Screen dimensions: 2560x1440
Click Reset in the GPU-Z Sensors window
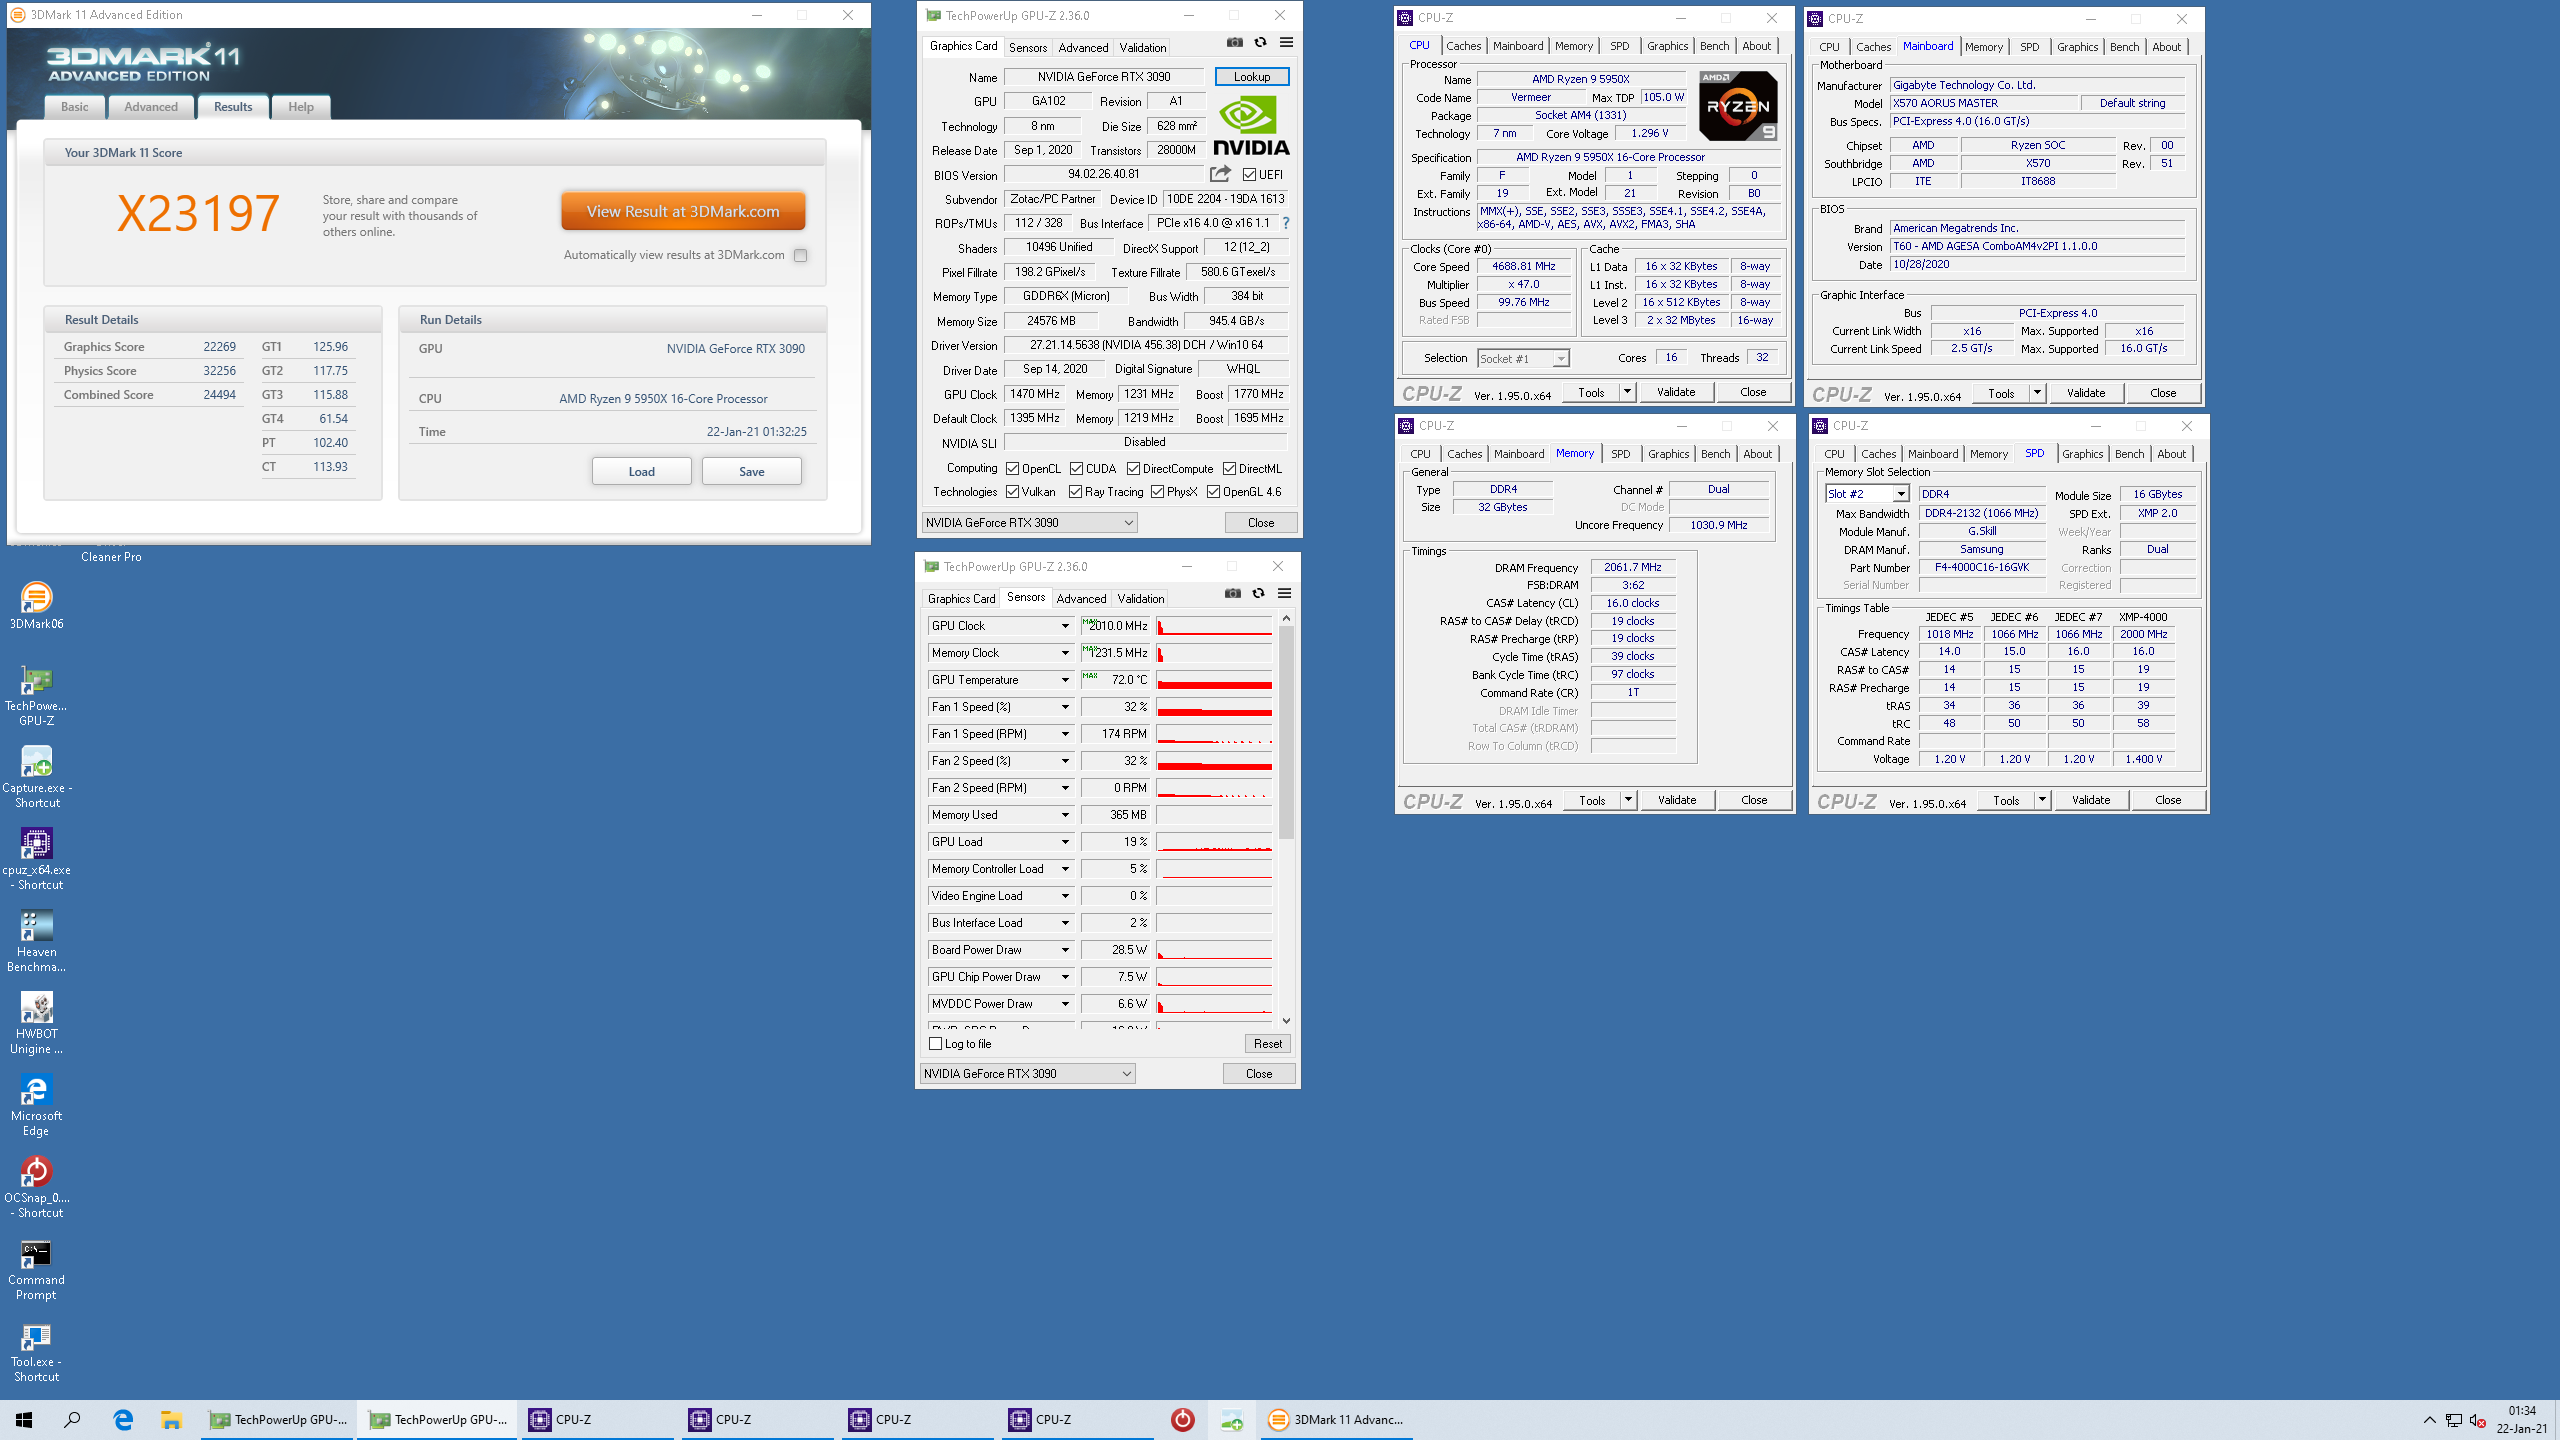click(x=1267, y=1043)
